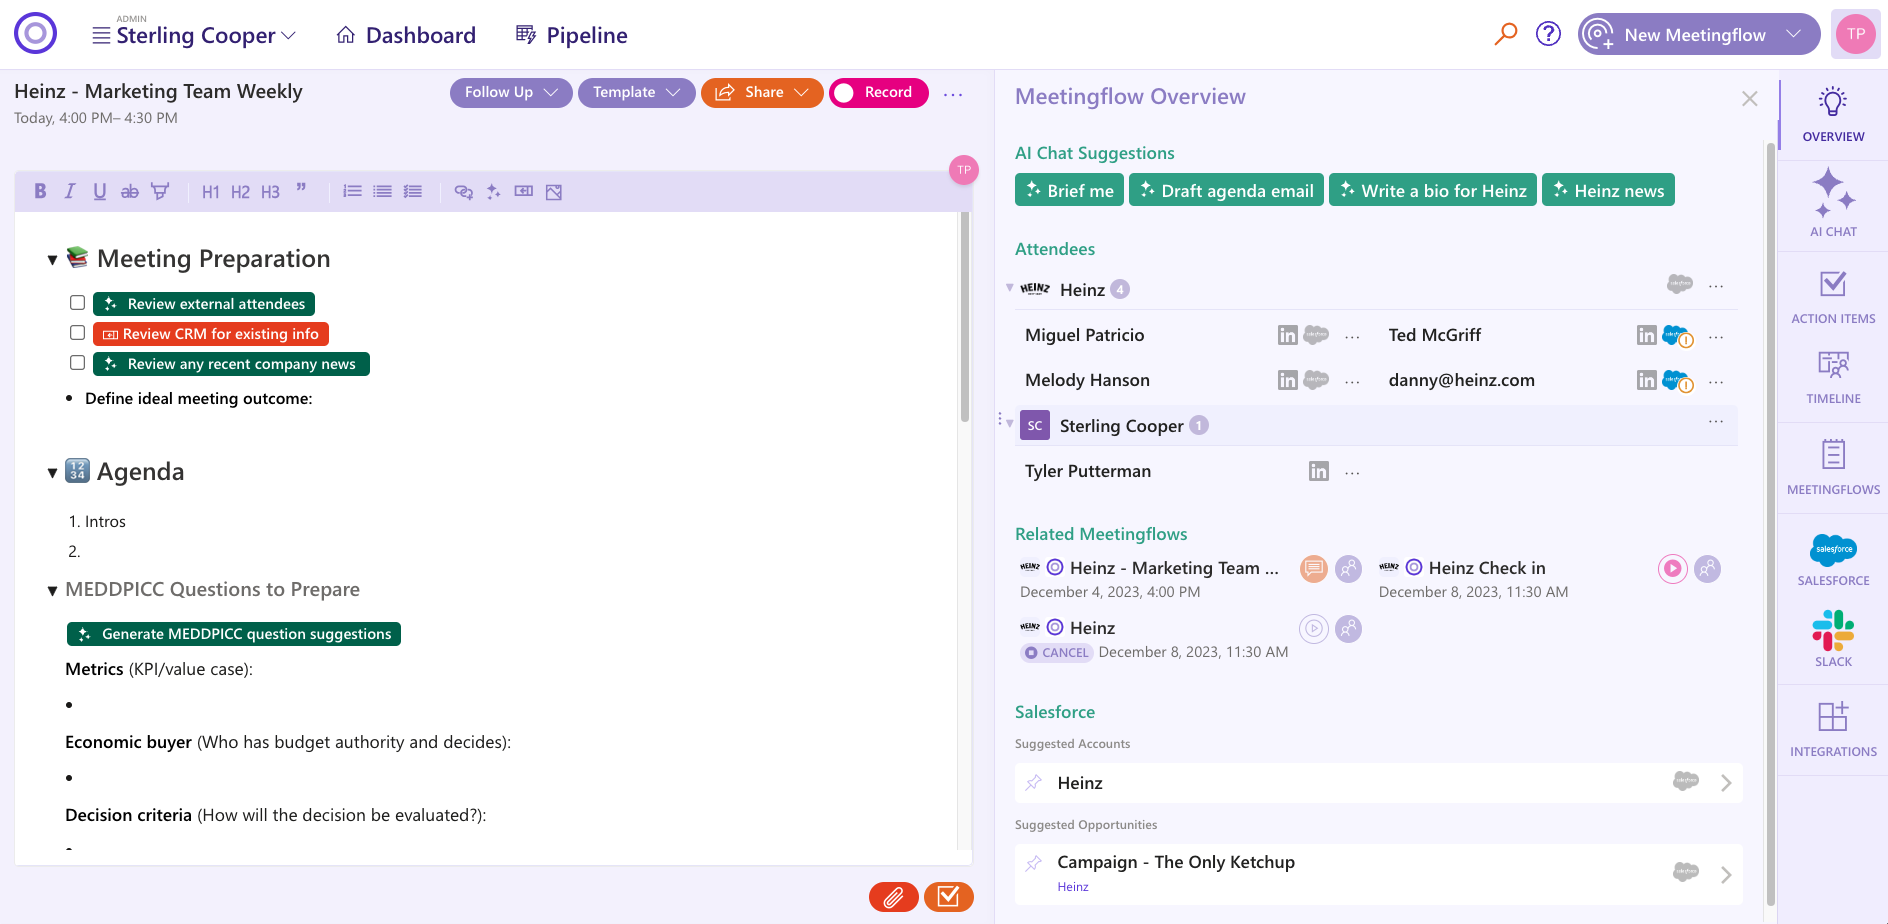The width and height of the screenshot is (1888, 924).
Task: Collapse MEDDPICC Questions to Prepare section
Action: [52, 591]
